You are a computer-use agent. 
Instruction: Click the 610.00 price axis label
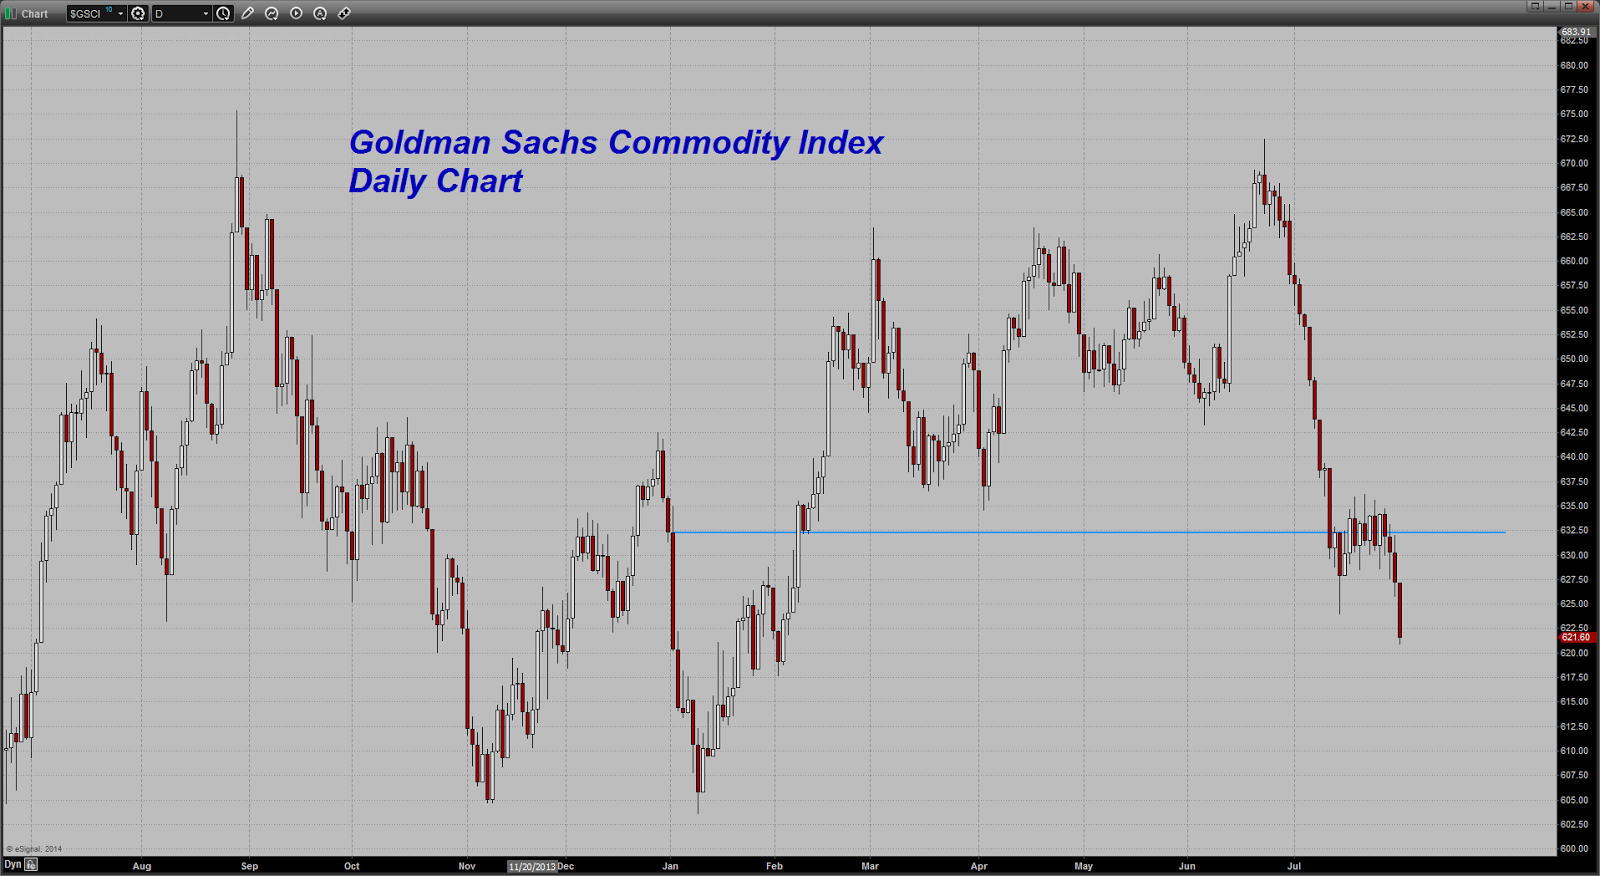(x=1574, y=751)
